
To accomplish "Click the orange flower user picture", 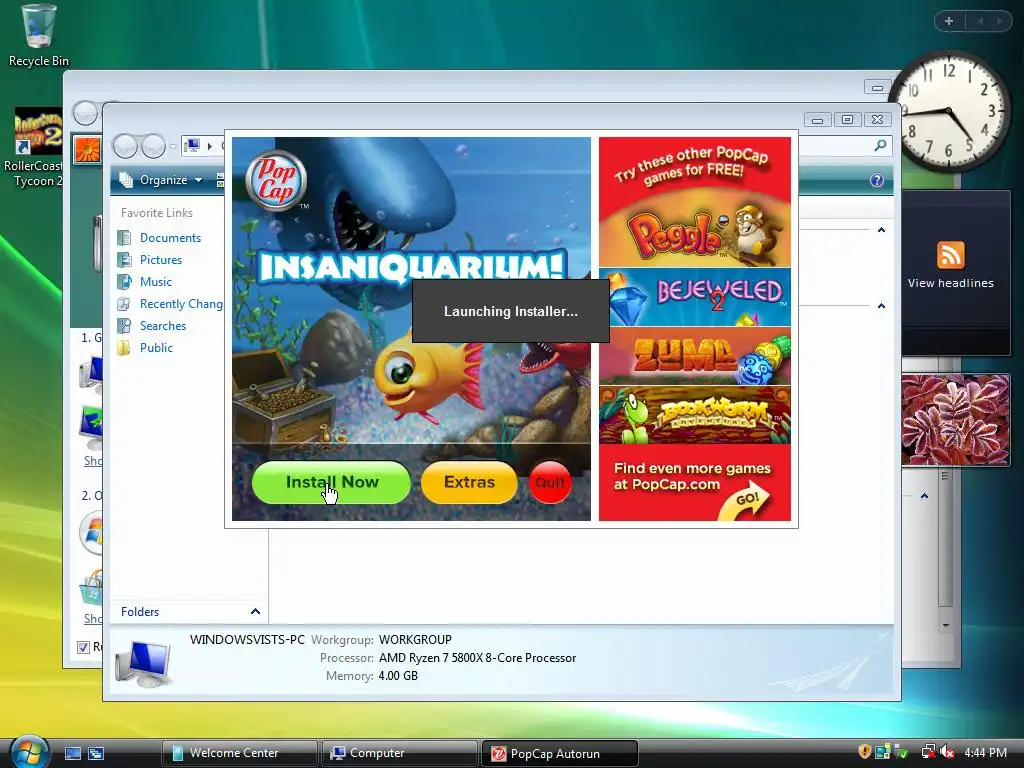I will point(87,150).
